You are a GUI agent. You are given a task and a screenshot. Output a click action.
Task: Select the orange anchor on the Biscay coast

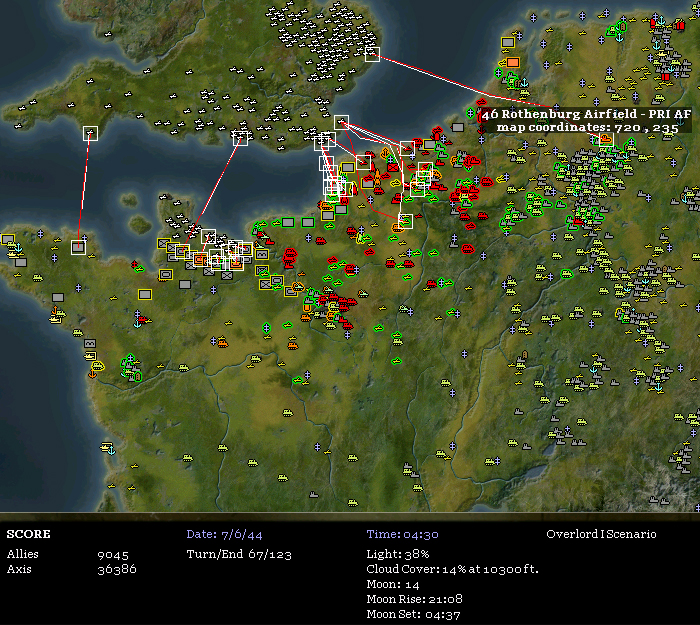click(92, 375)
